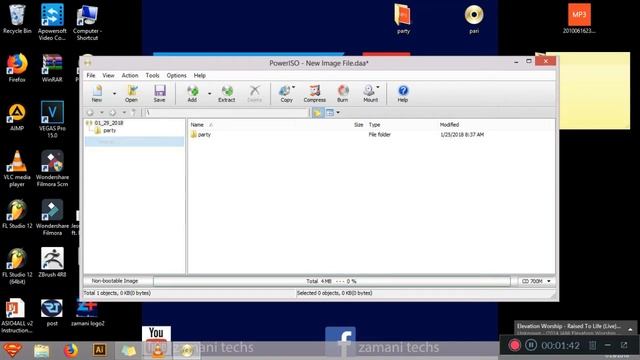This screenshot has width=640, height=360.
Task: Click the Add files toolbar icon
Action: [192, 93]
